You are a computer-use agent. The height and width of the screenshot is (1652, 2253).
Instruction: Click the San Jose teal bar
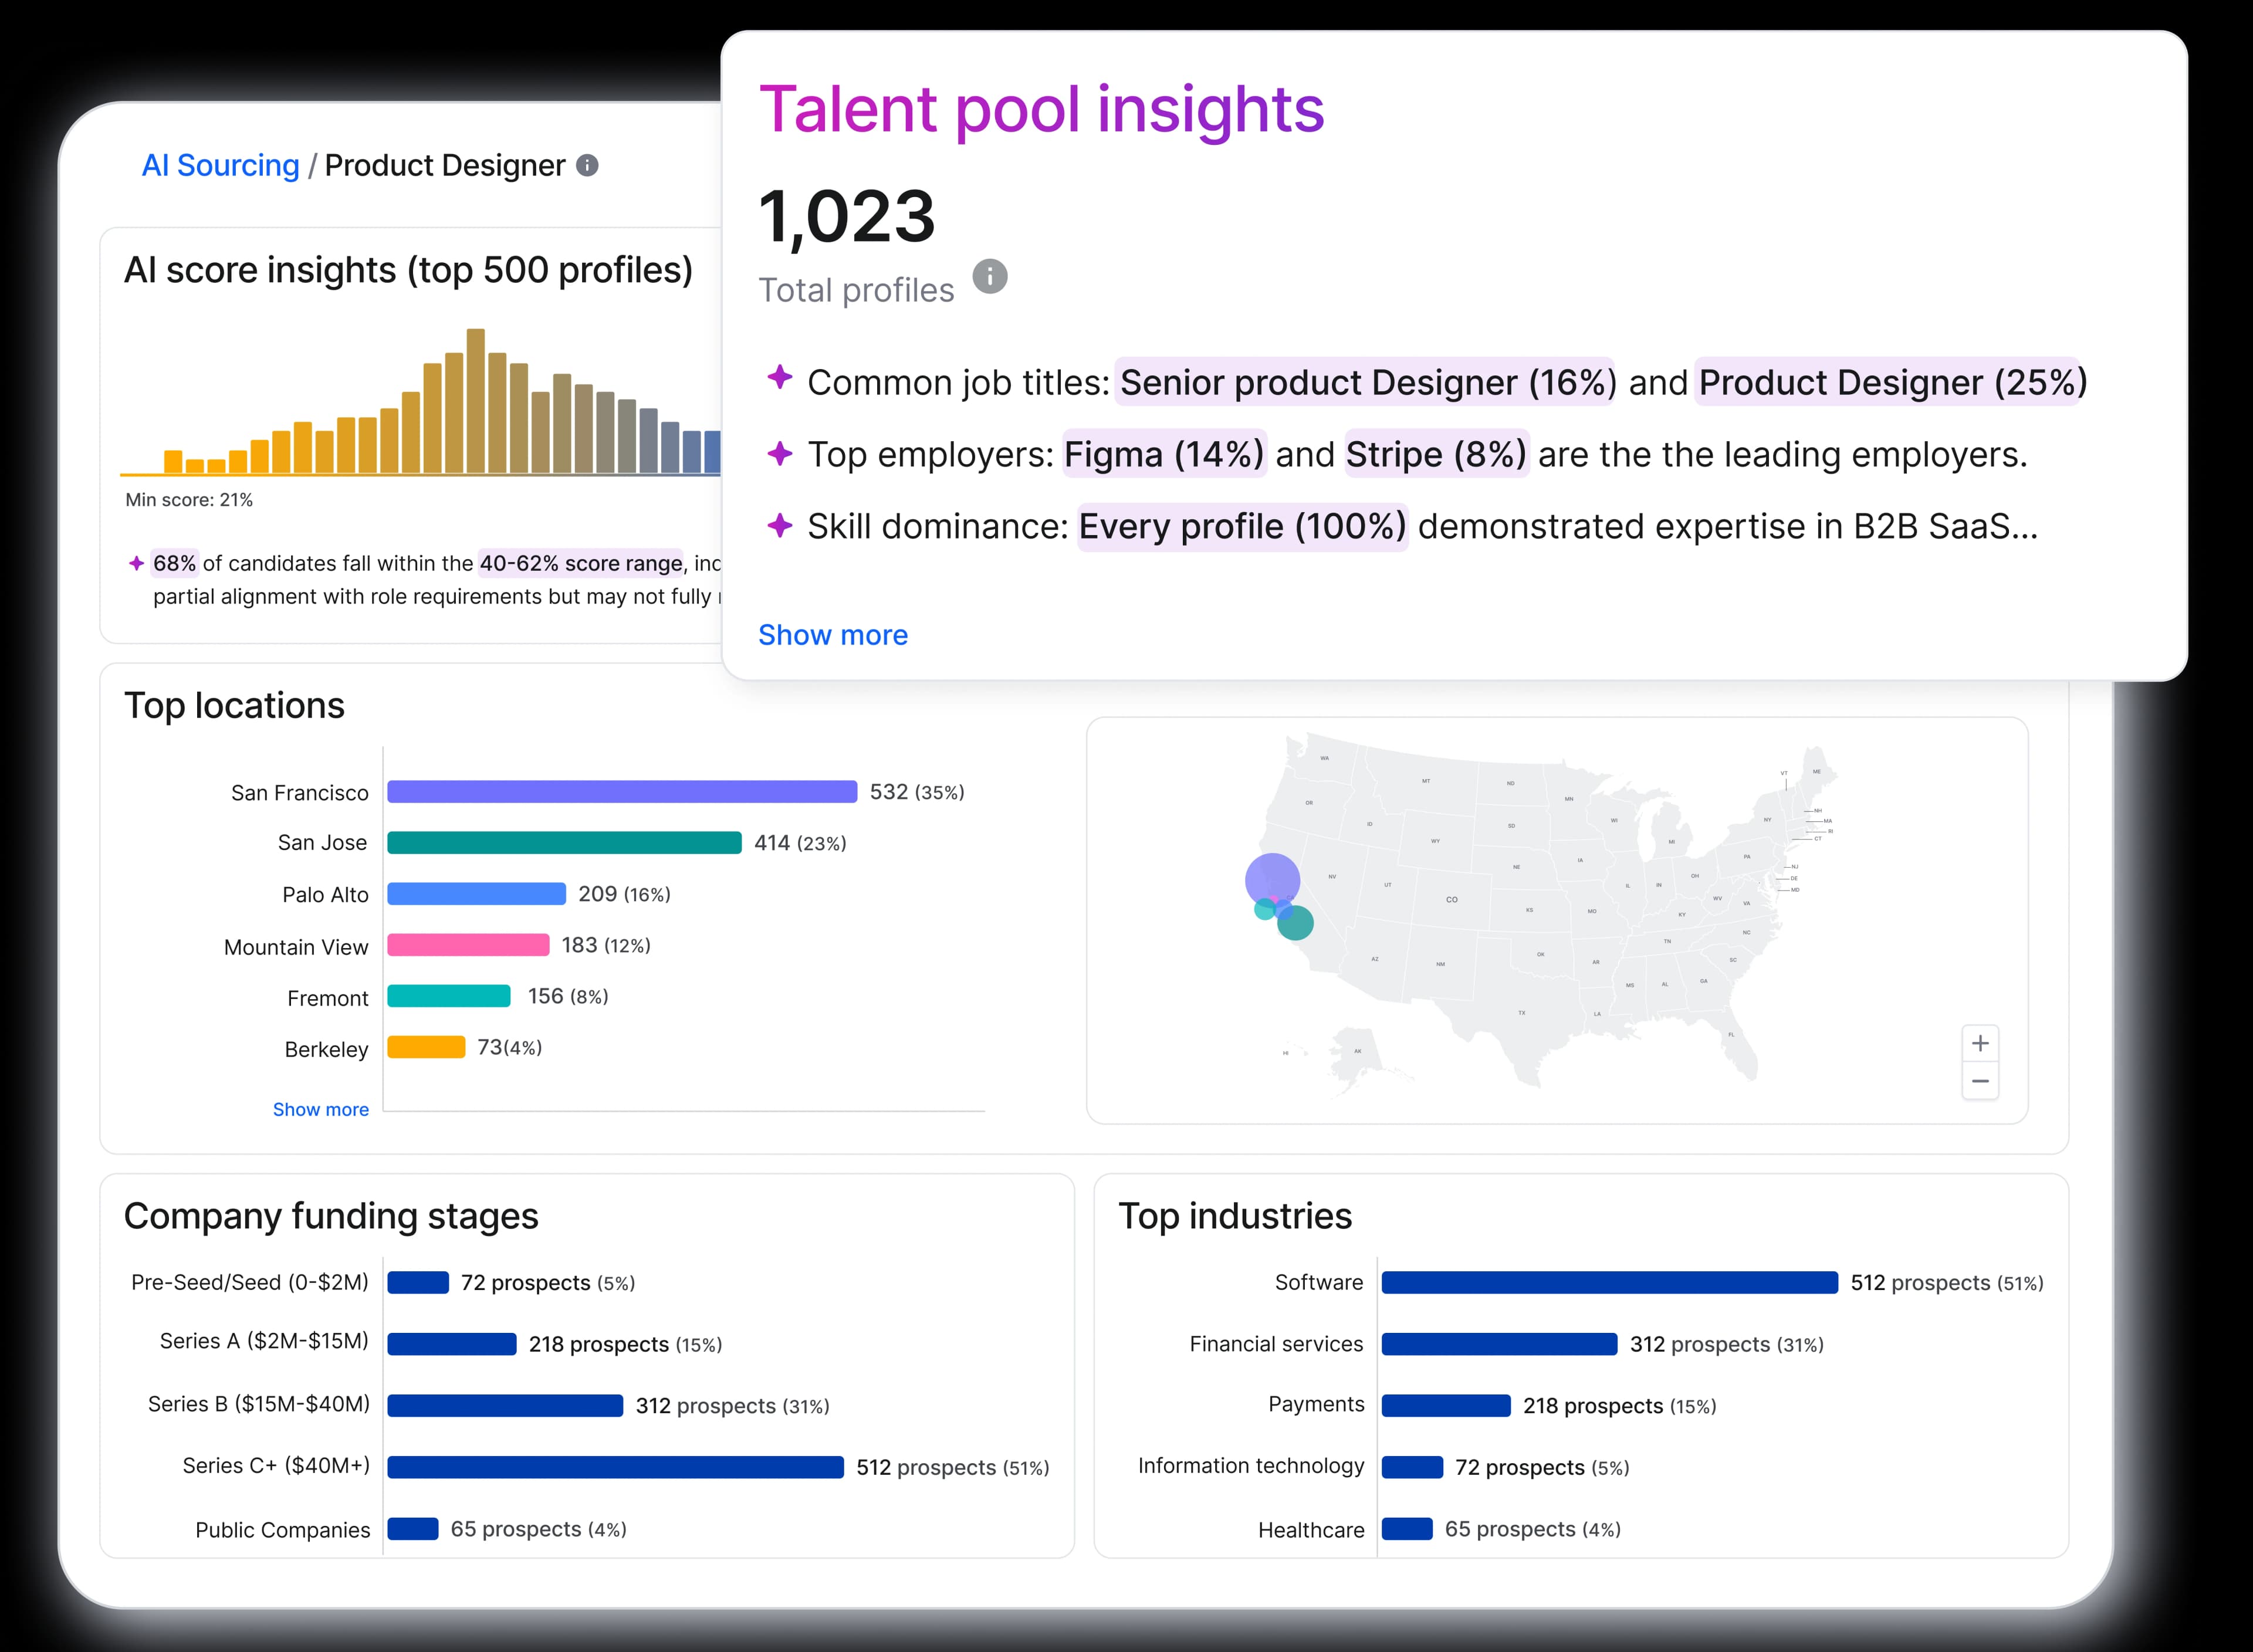pyautogui.click(x=564, y=843)
